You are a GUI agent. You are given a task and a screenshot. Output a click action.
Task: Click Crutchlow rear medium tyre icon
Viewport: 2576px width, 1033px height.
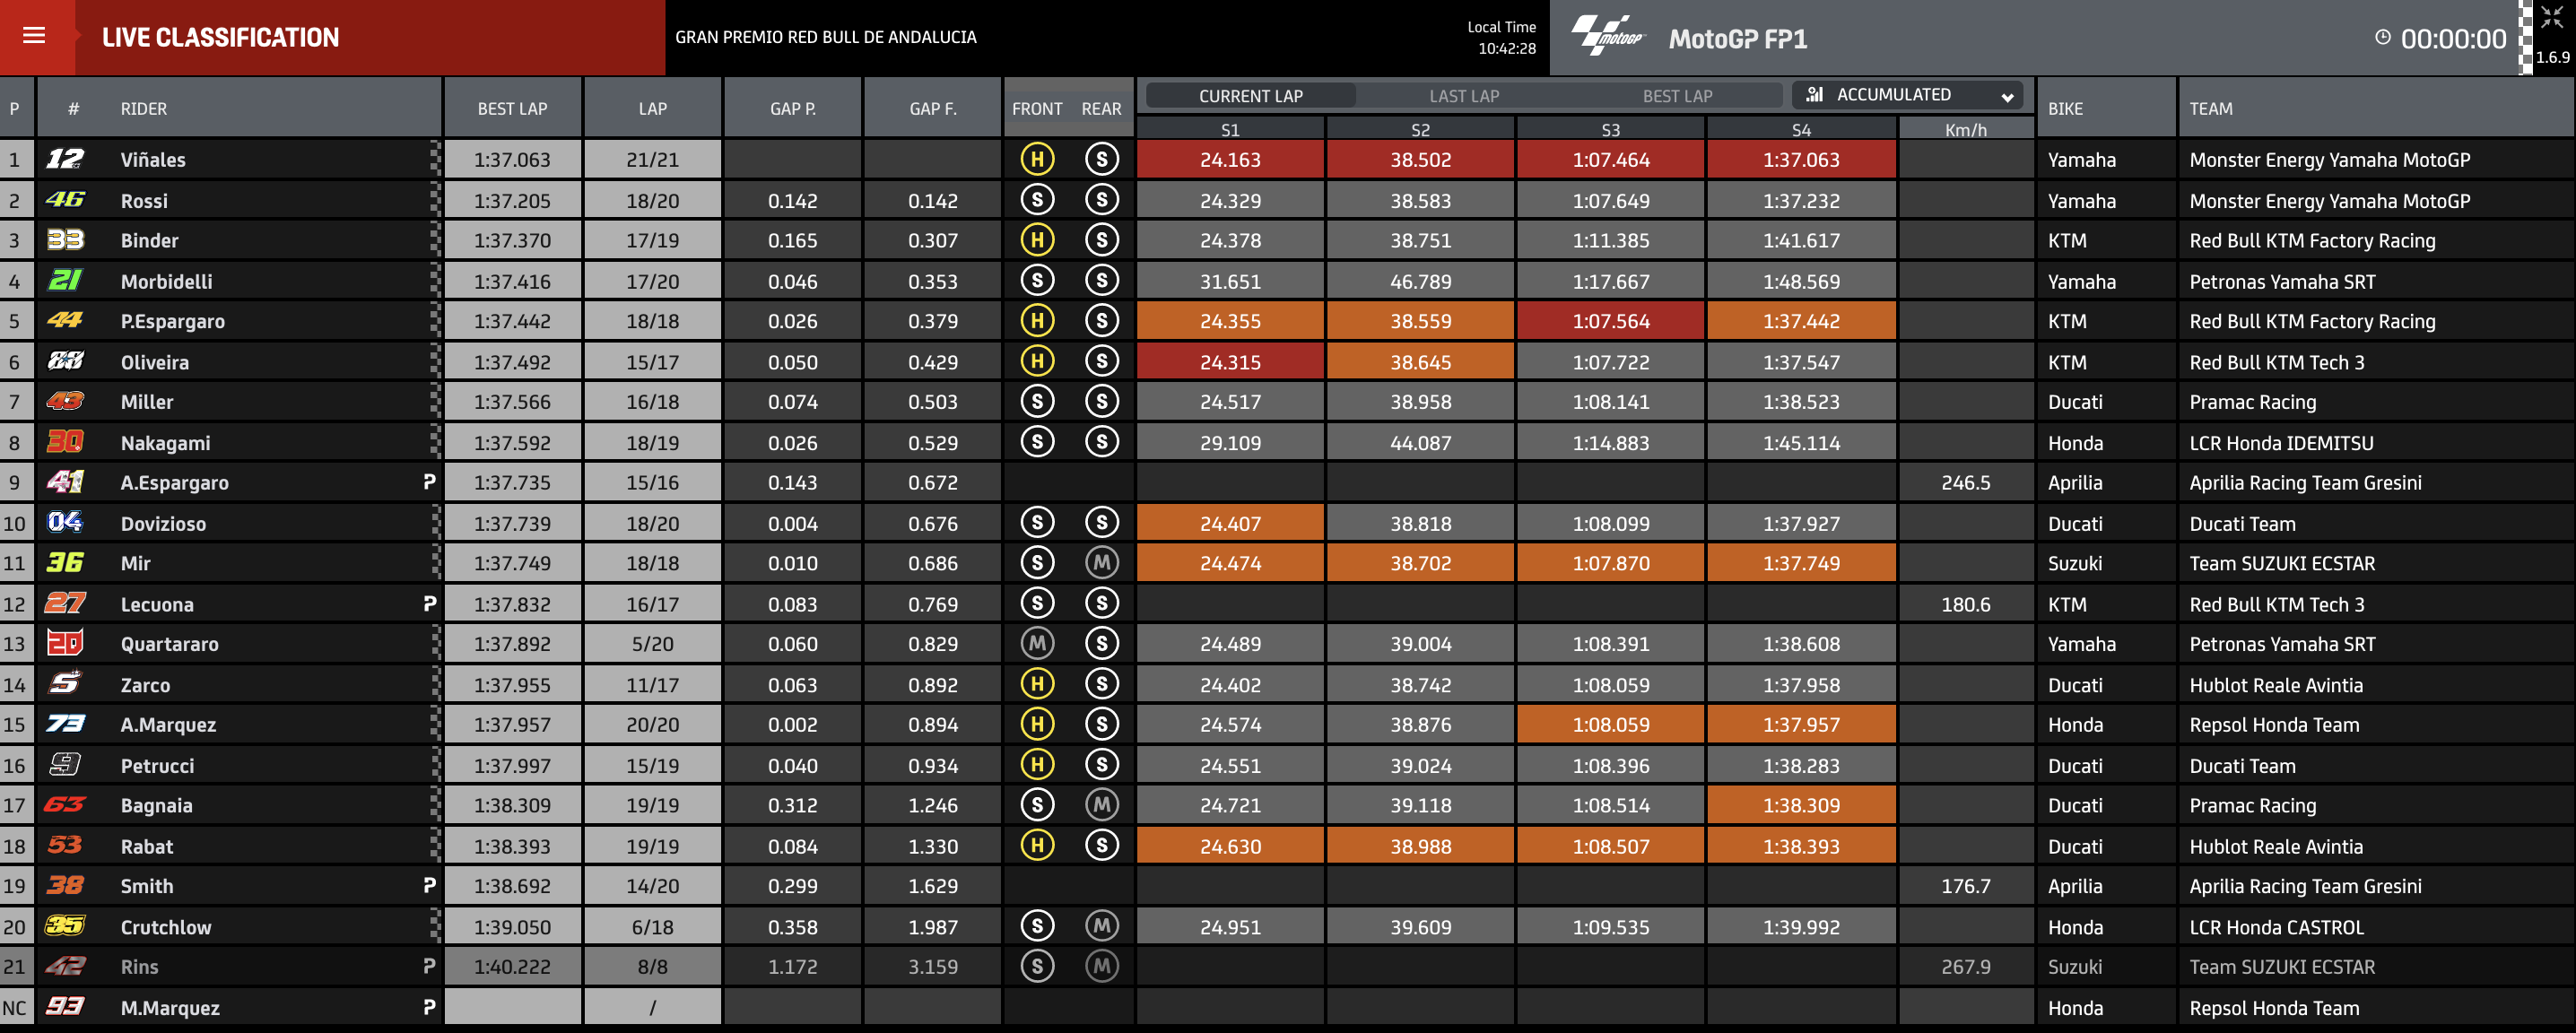1101,926
